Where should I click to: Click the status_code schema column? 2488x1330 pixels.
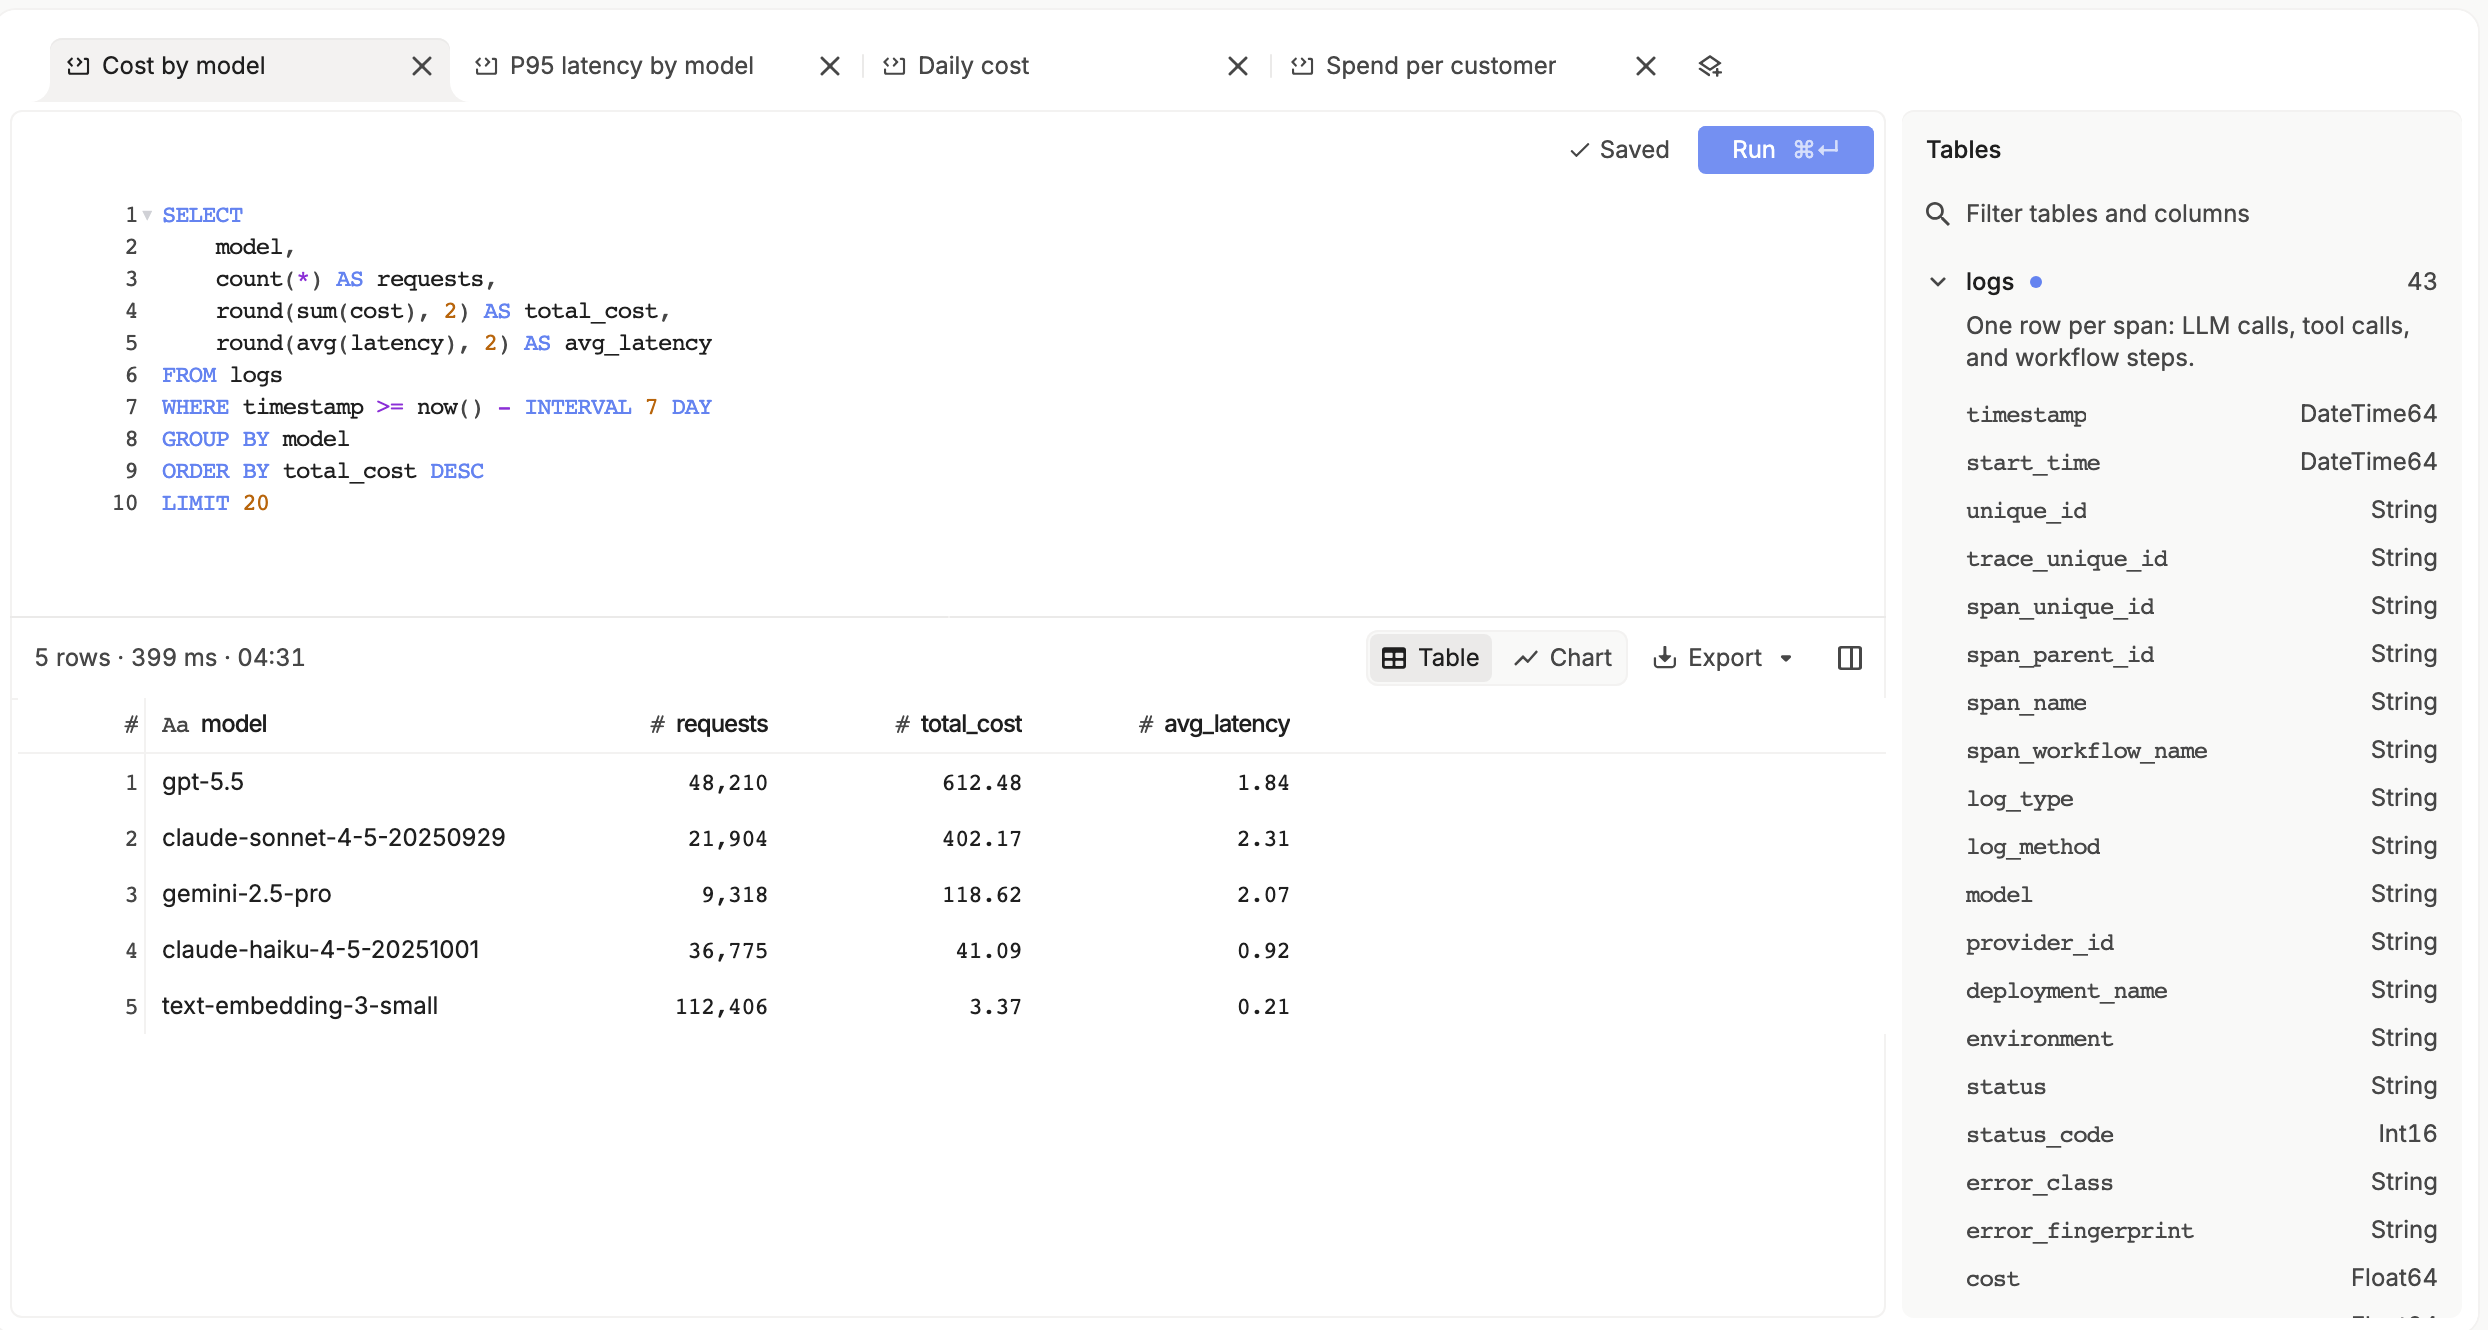2200,1134
